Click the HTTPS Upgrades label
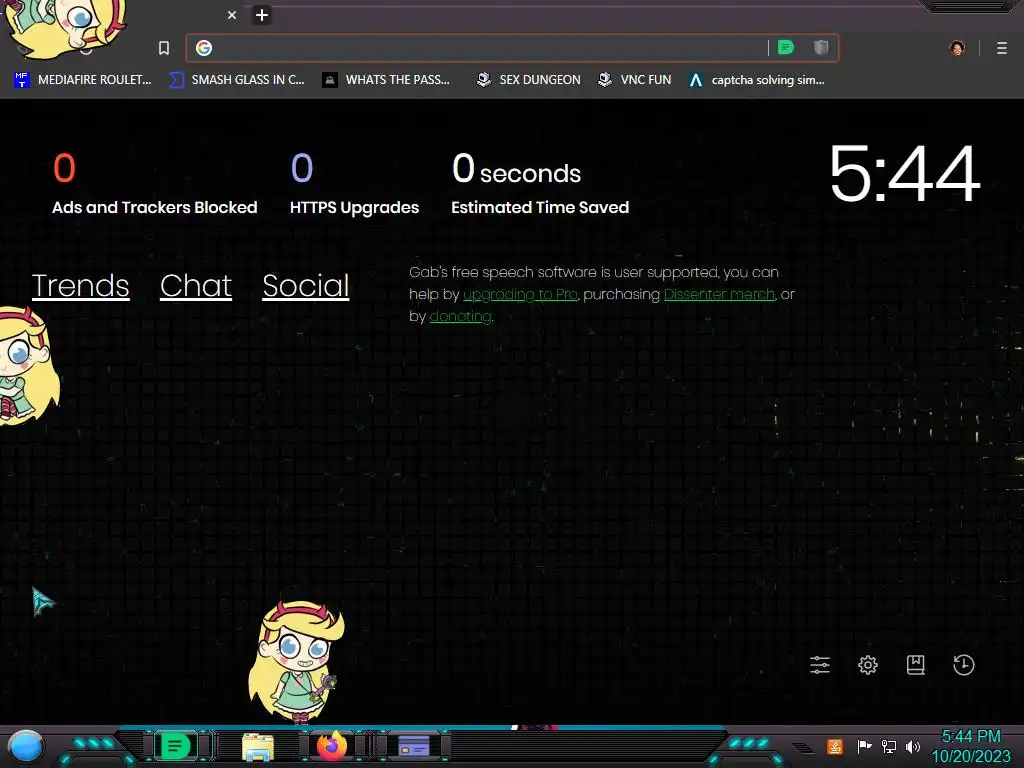This screenshot has height=768, width=1024. [x=355, y=208]
